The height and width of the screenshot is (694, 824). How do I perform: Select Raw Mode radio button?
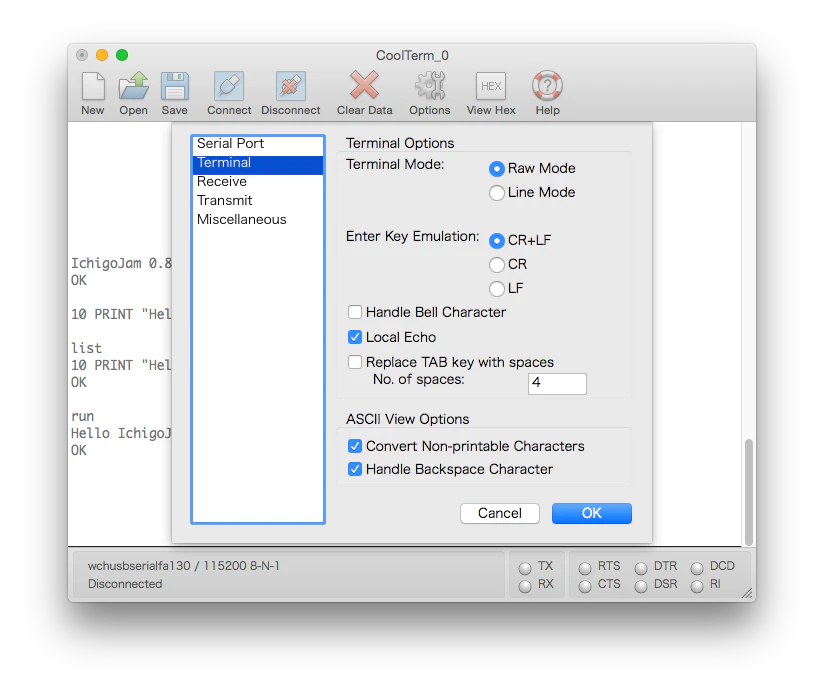497,169
